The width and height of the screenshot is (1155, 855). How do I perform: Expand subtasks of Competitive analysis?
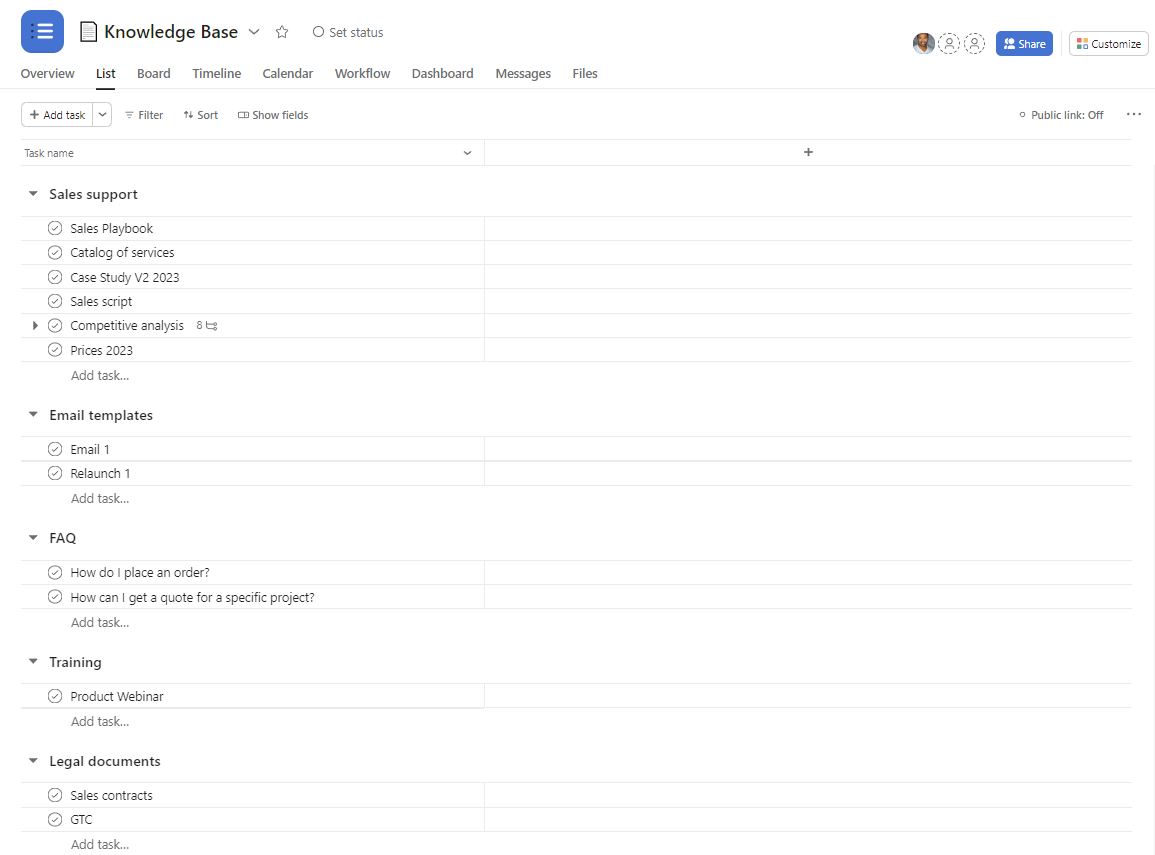(35, 326)
